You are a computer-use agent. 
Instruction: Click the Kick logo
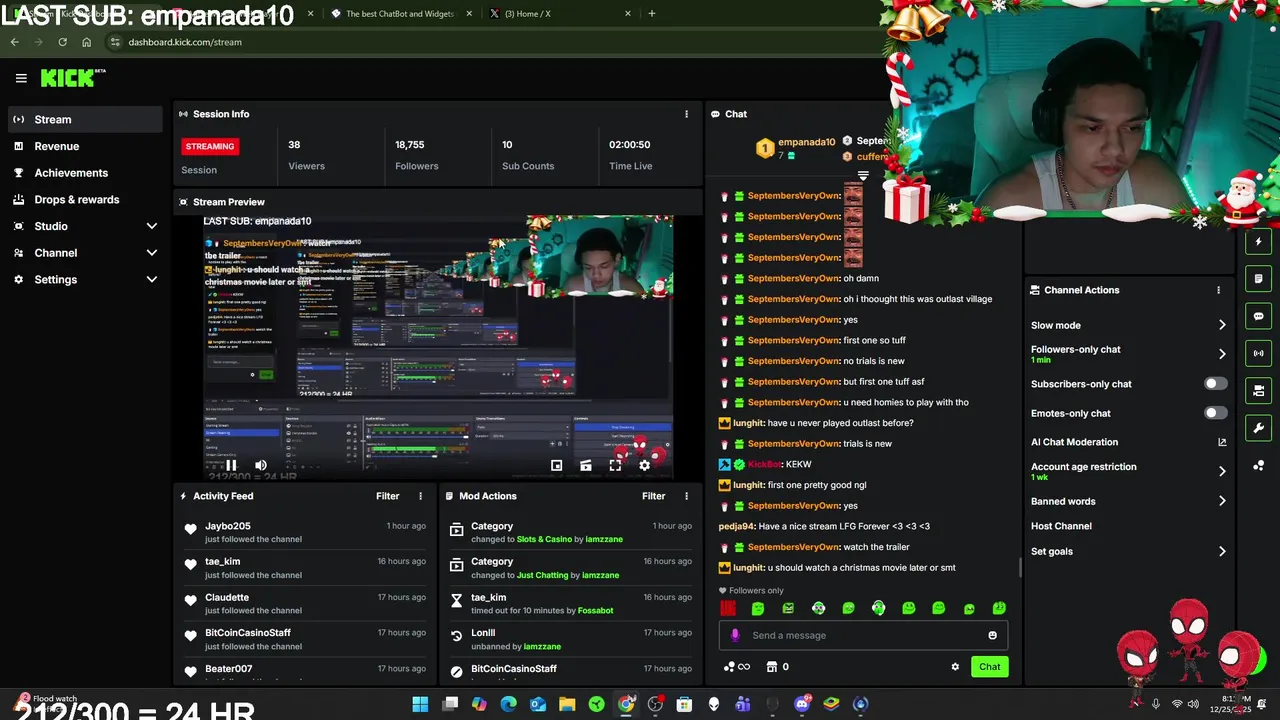(x=72, y=78)
